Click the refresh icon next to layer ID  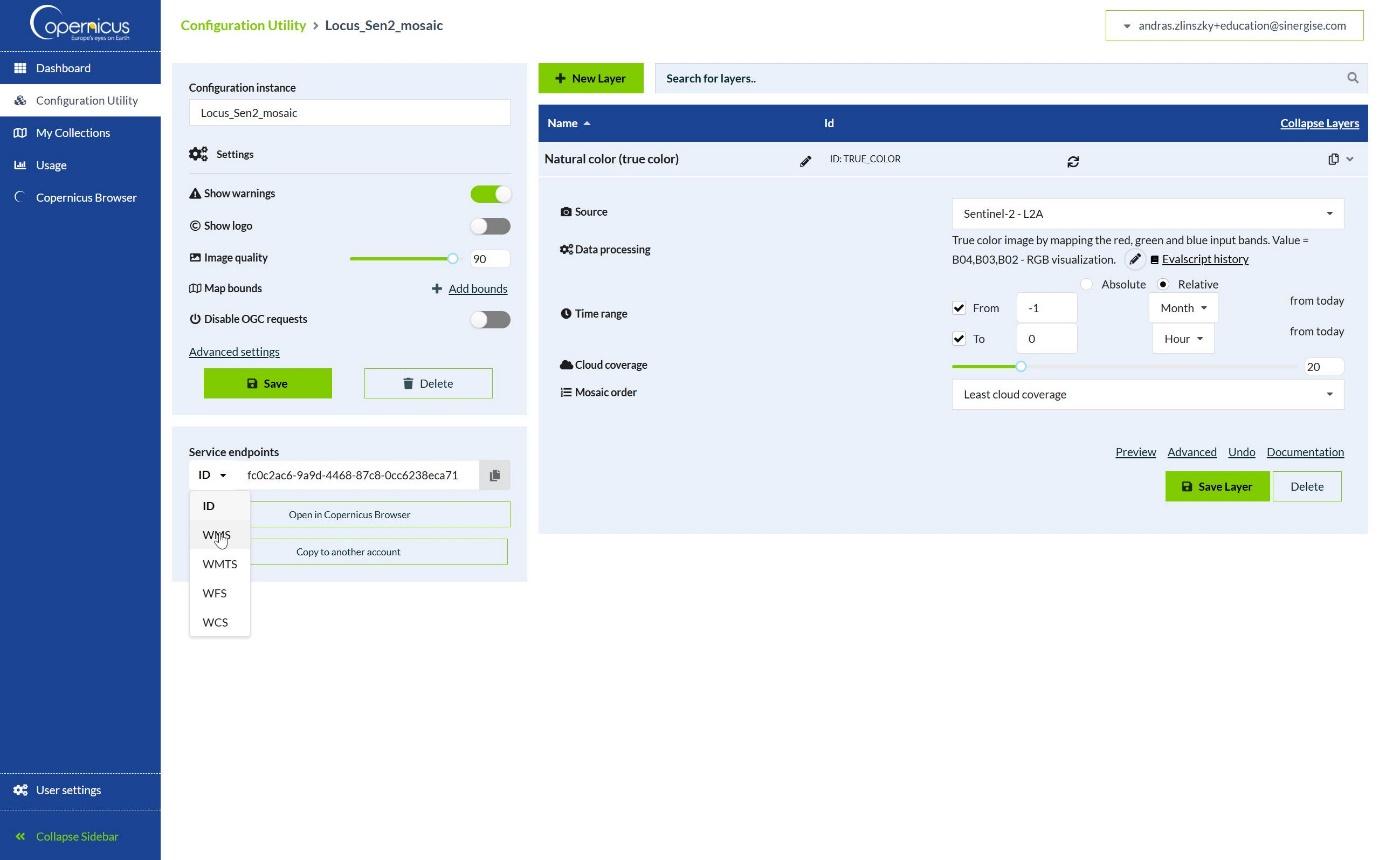point(1073,161)
